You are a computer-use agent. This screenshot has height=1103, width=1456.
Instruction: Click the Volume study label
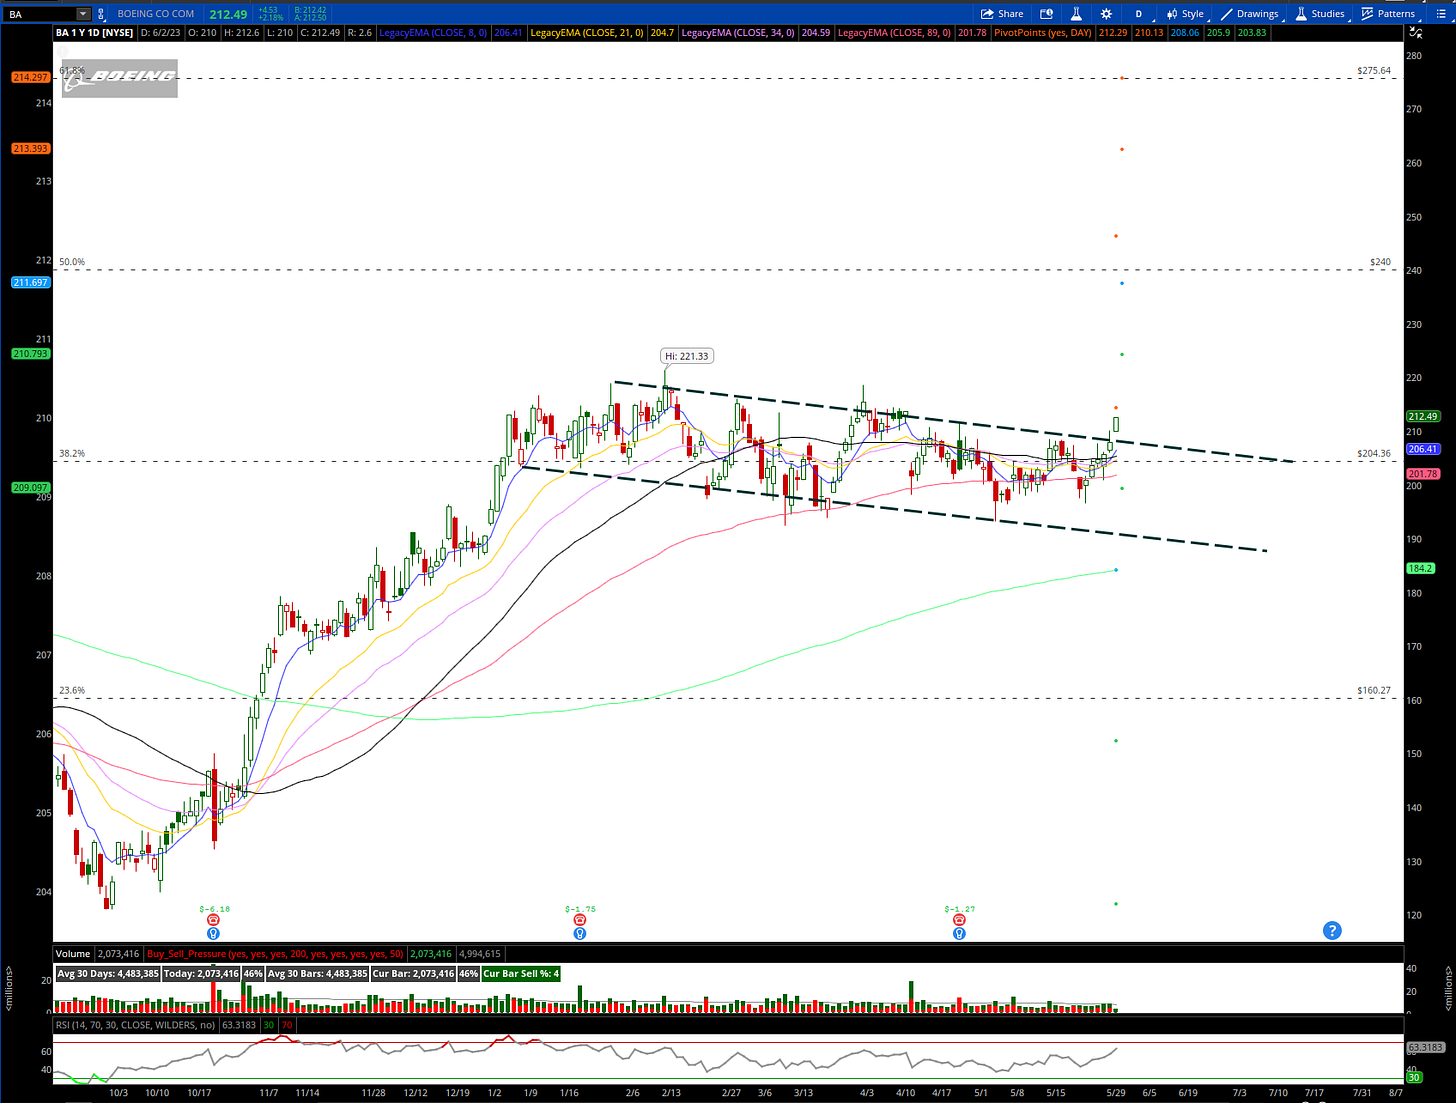pos(73,954)
